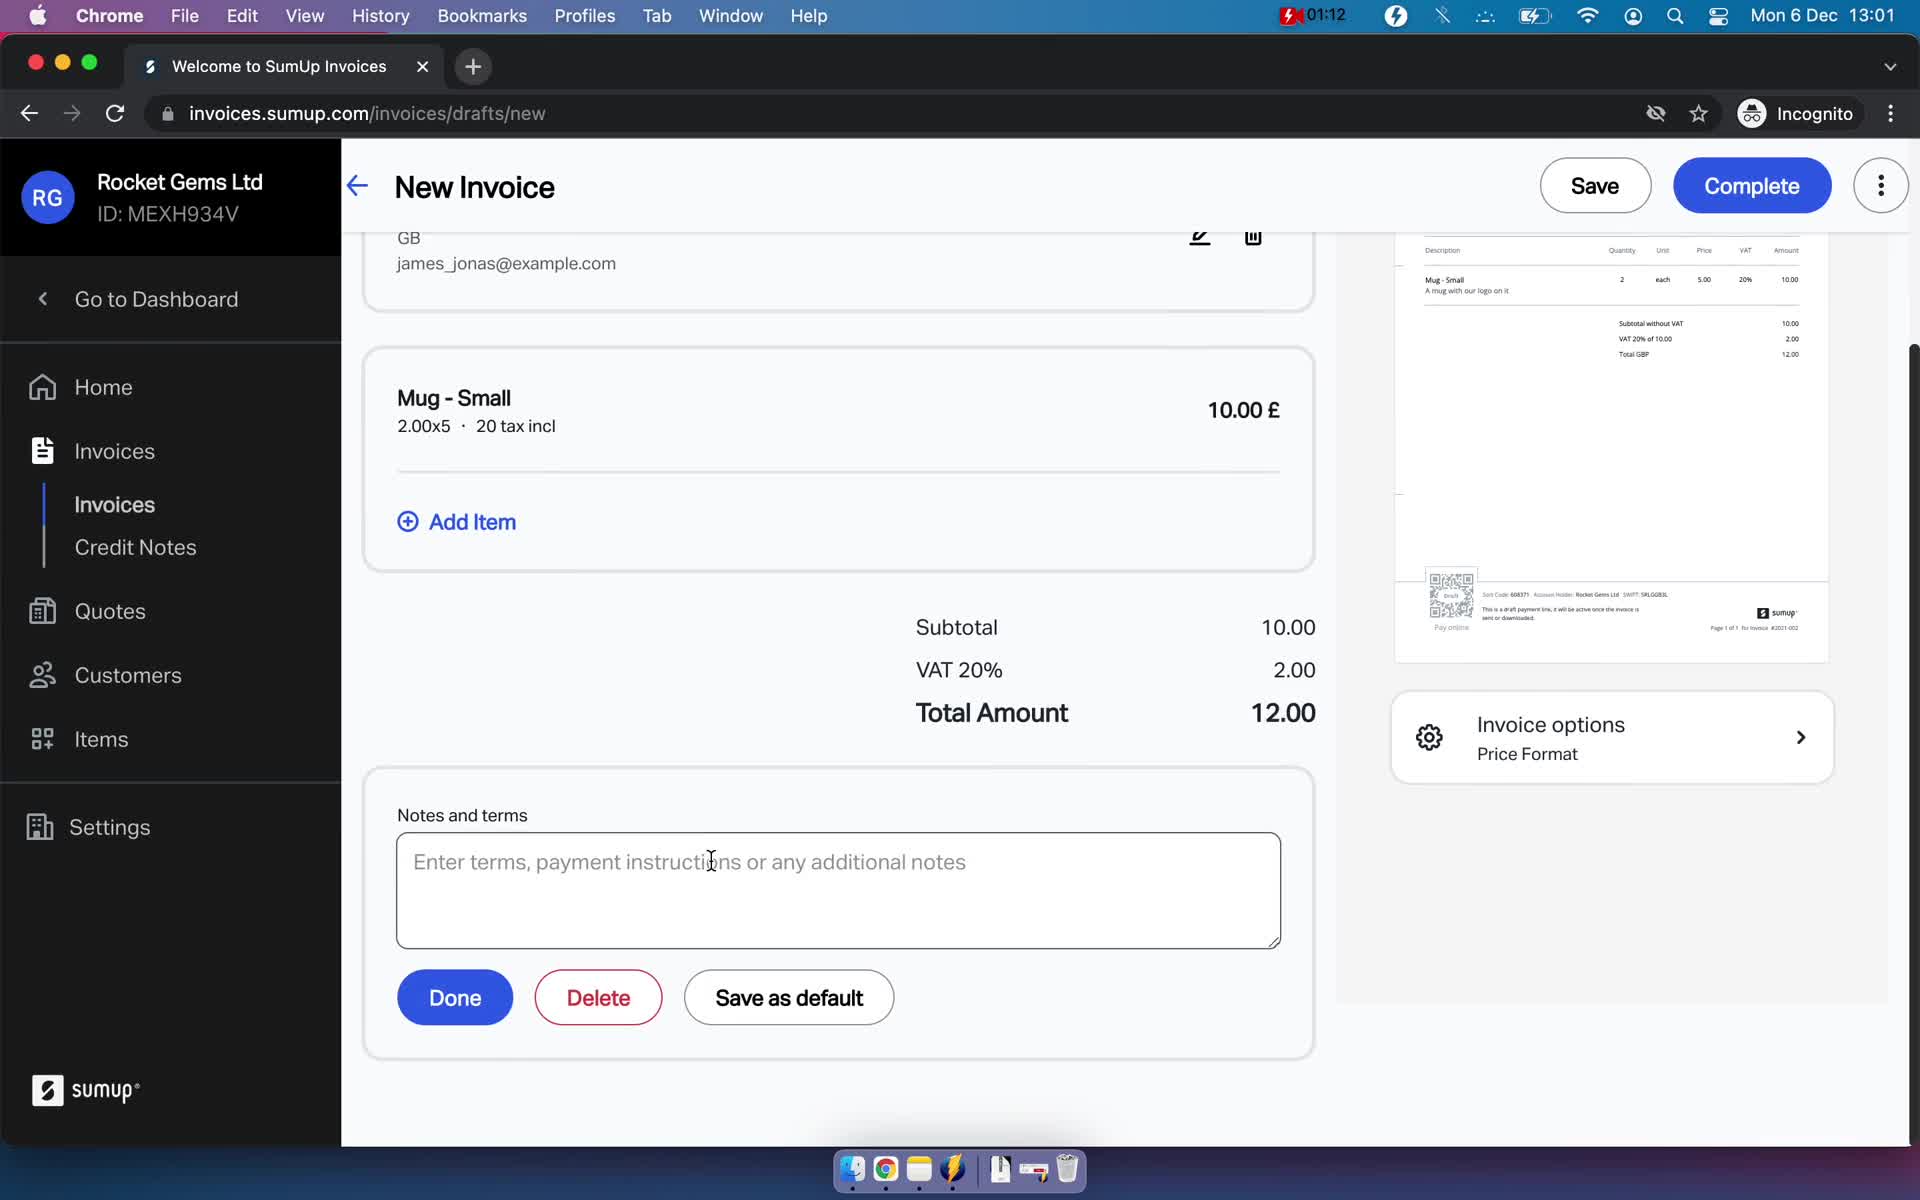Click the Quotes menu item in sidebar
This screenshot has width=1920, height=1200.
click(x=111, y=611)
